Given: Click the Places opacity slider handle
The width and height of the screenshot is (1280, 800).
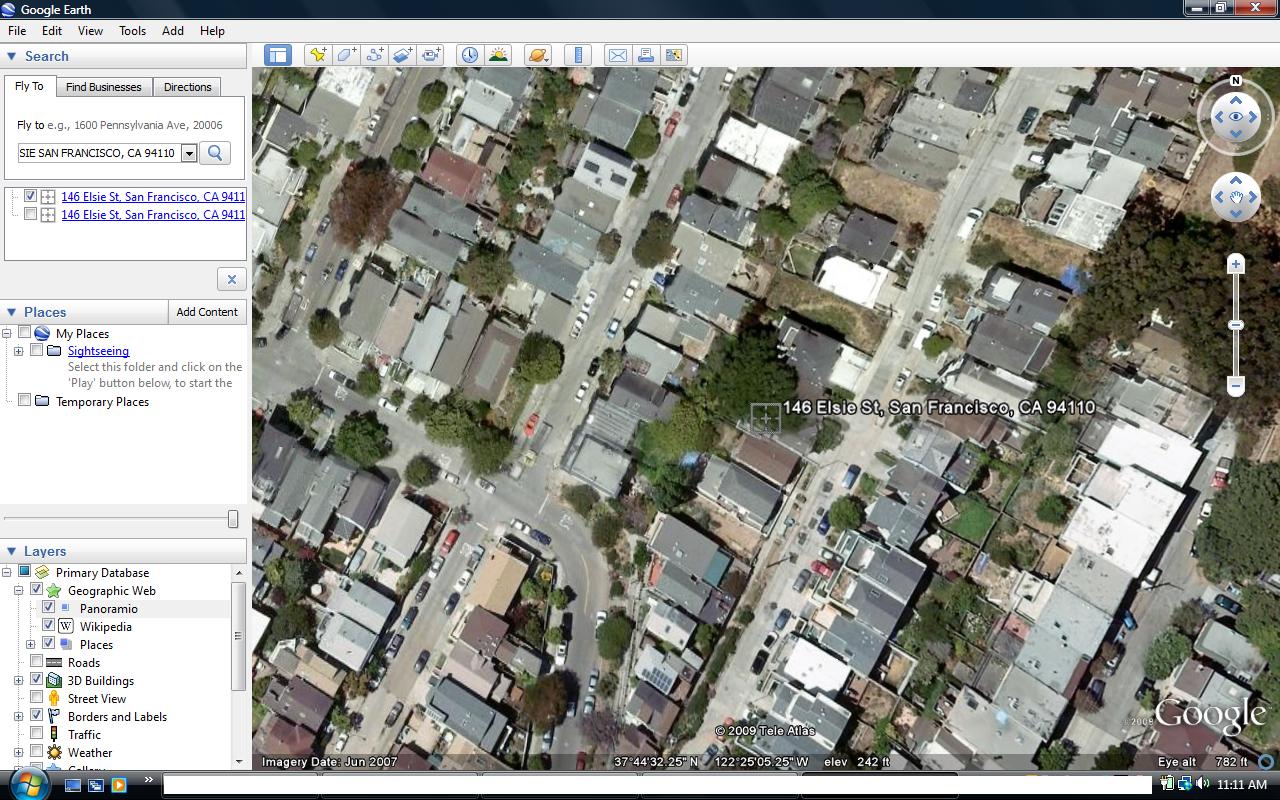Looking at the screenshot, I should (233, 518).
